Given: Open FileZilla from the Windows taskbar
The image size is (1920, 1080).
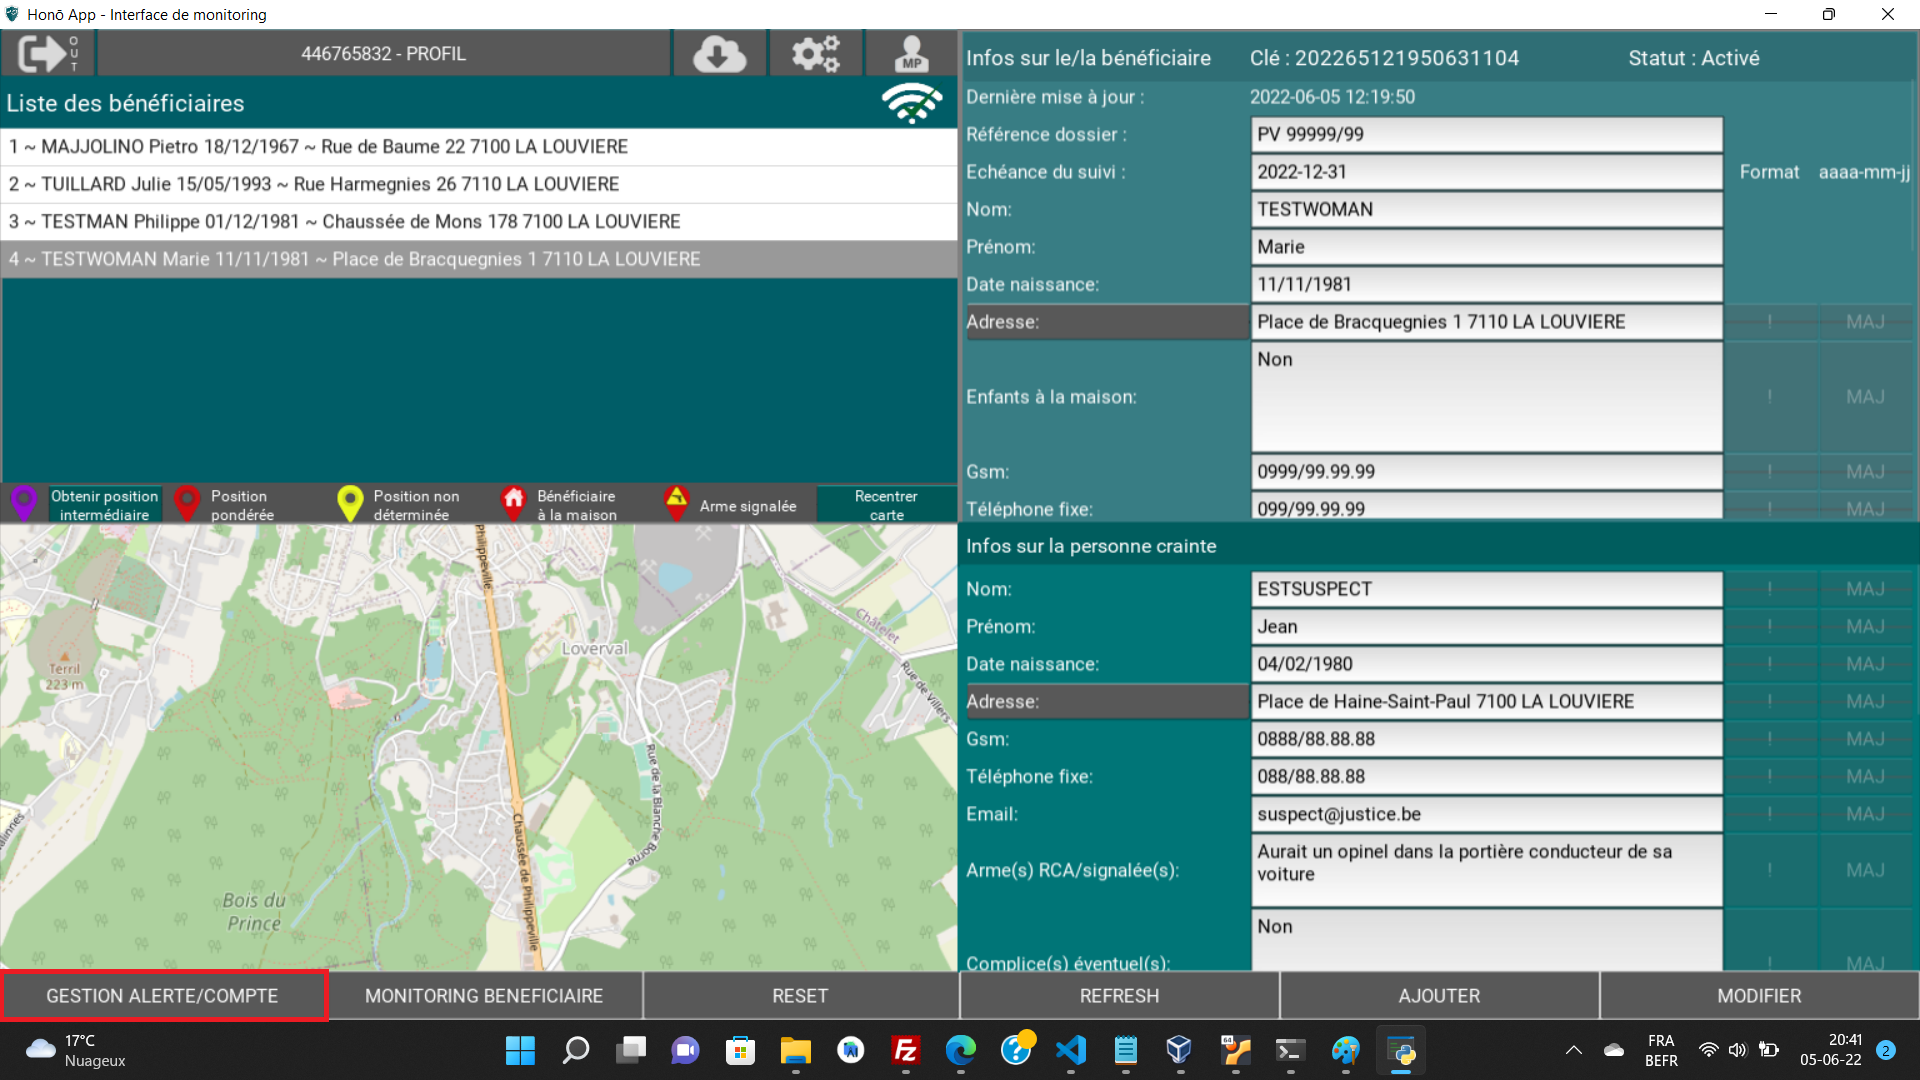Looking at the screenshot, I should [906, 1051].
